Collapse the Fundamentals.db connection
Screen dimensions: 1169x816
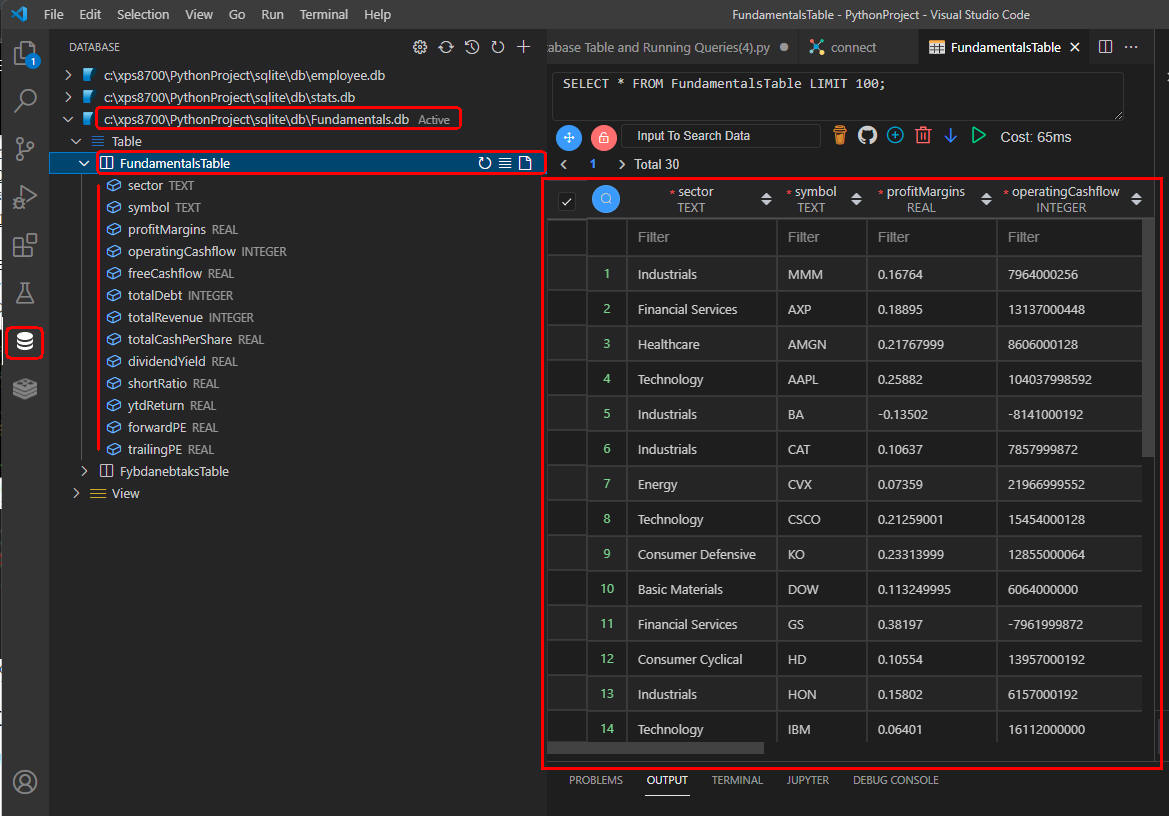[x=69, y=119]
